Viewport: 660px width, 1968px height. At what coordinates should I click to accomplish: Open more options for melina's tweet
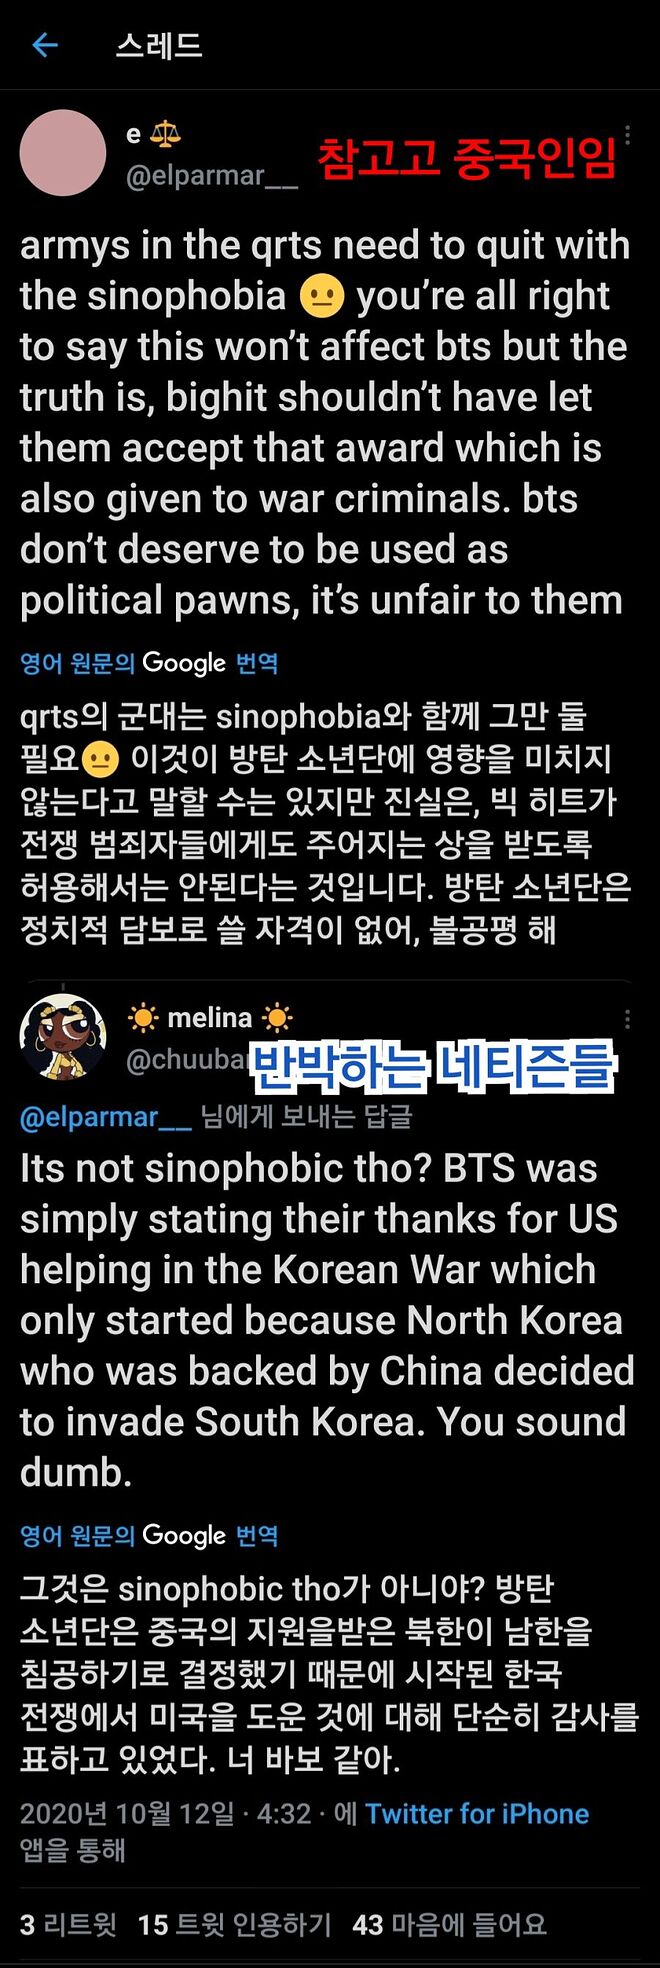(627, 1019)
